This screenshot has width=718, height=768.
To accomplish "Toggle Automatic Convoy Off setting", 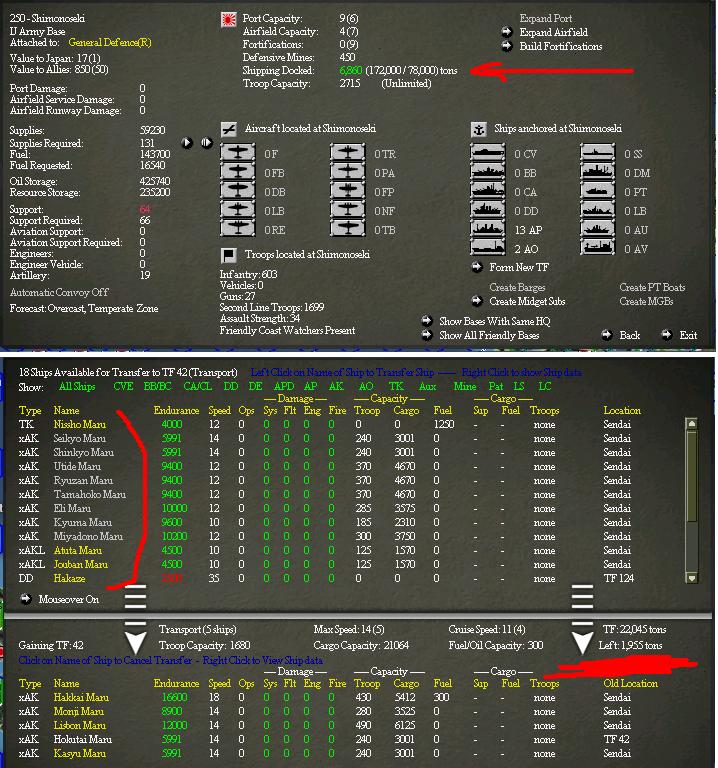I will point(59,292).
